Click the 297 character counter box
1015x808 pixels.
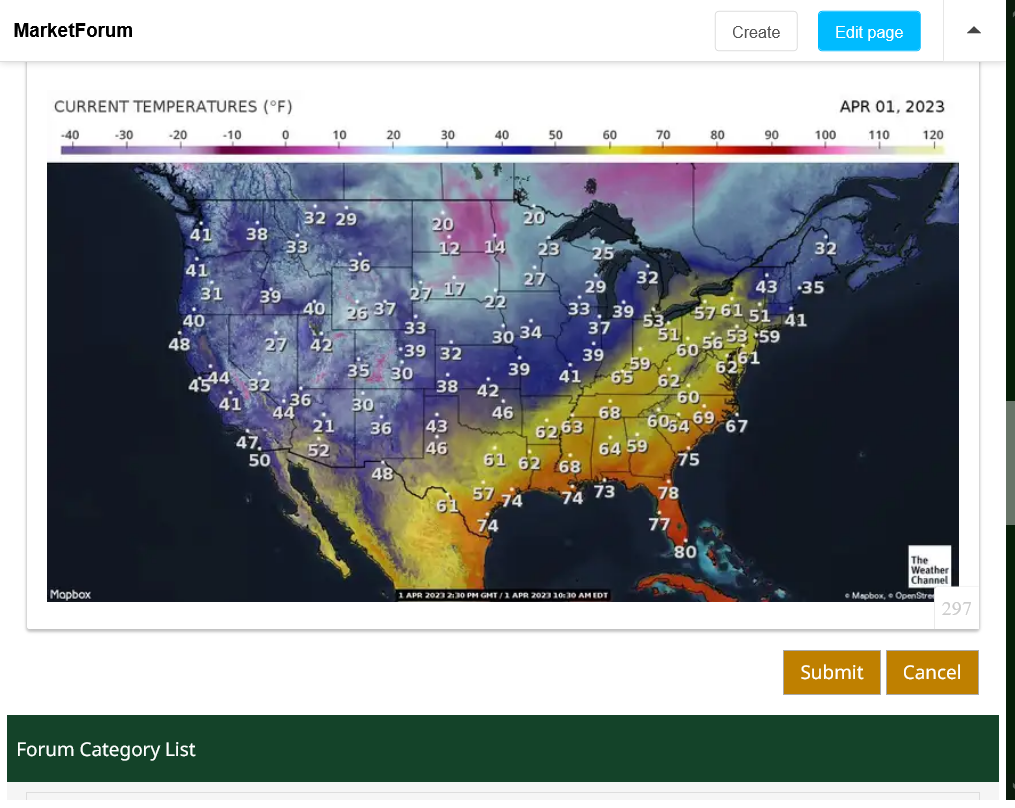pyautogui.click(x=956, y=608)
